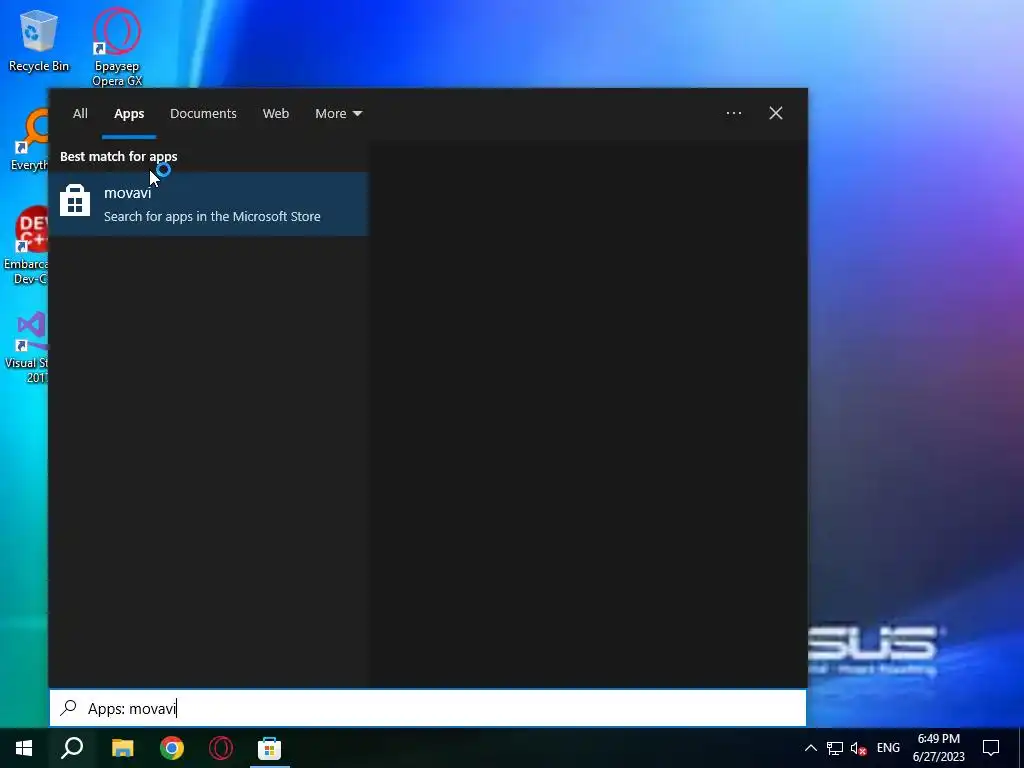The width and height of the screenshot is (1024, 768).
Task: Open the network status tray icon
Action: click(x=835, y=748)
